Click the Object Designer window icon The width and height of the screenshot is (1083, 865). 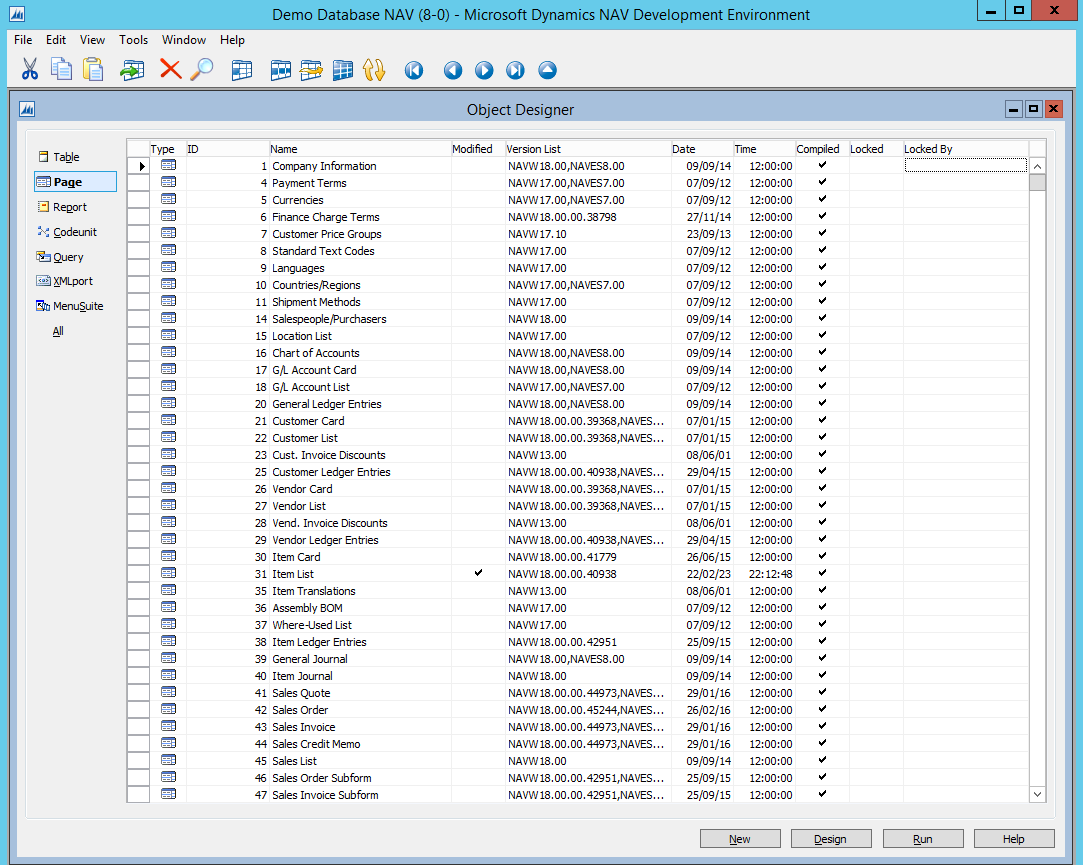pos(27,109)
